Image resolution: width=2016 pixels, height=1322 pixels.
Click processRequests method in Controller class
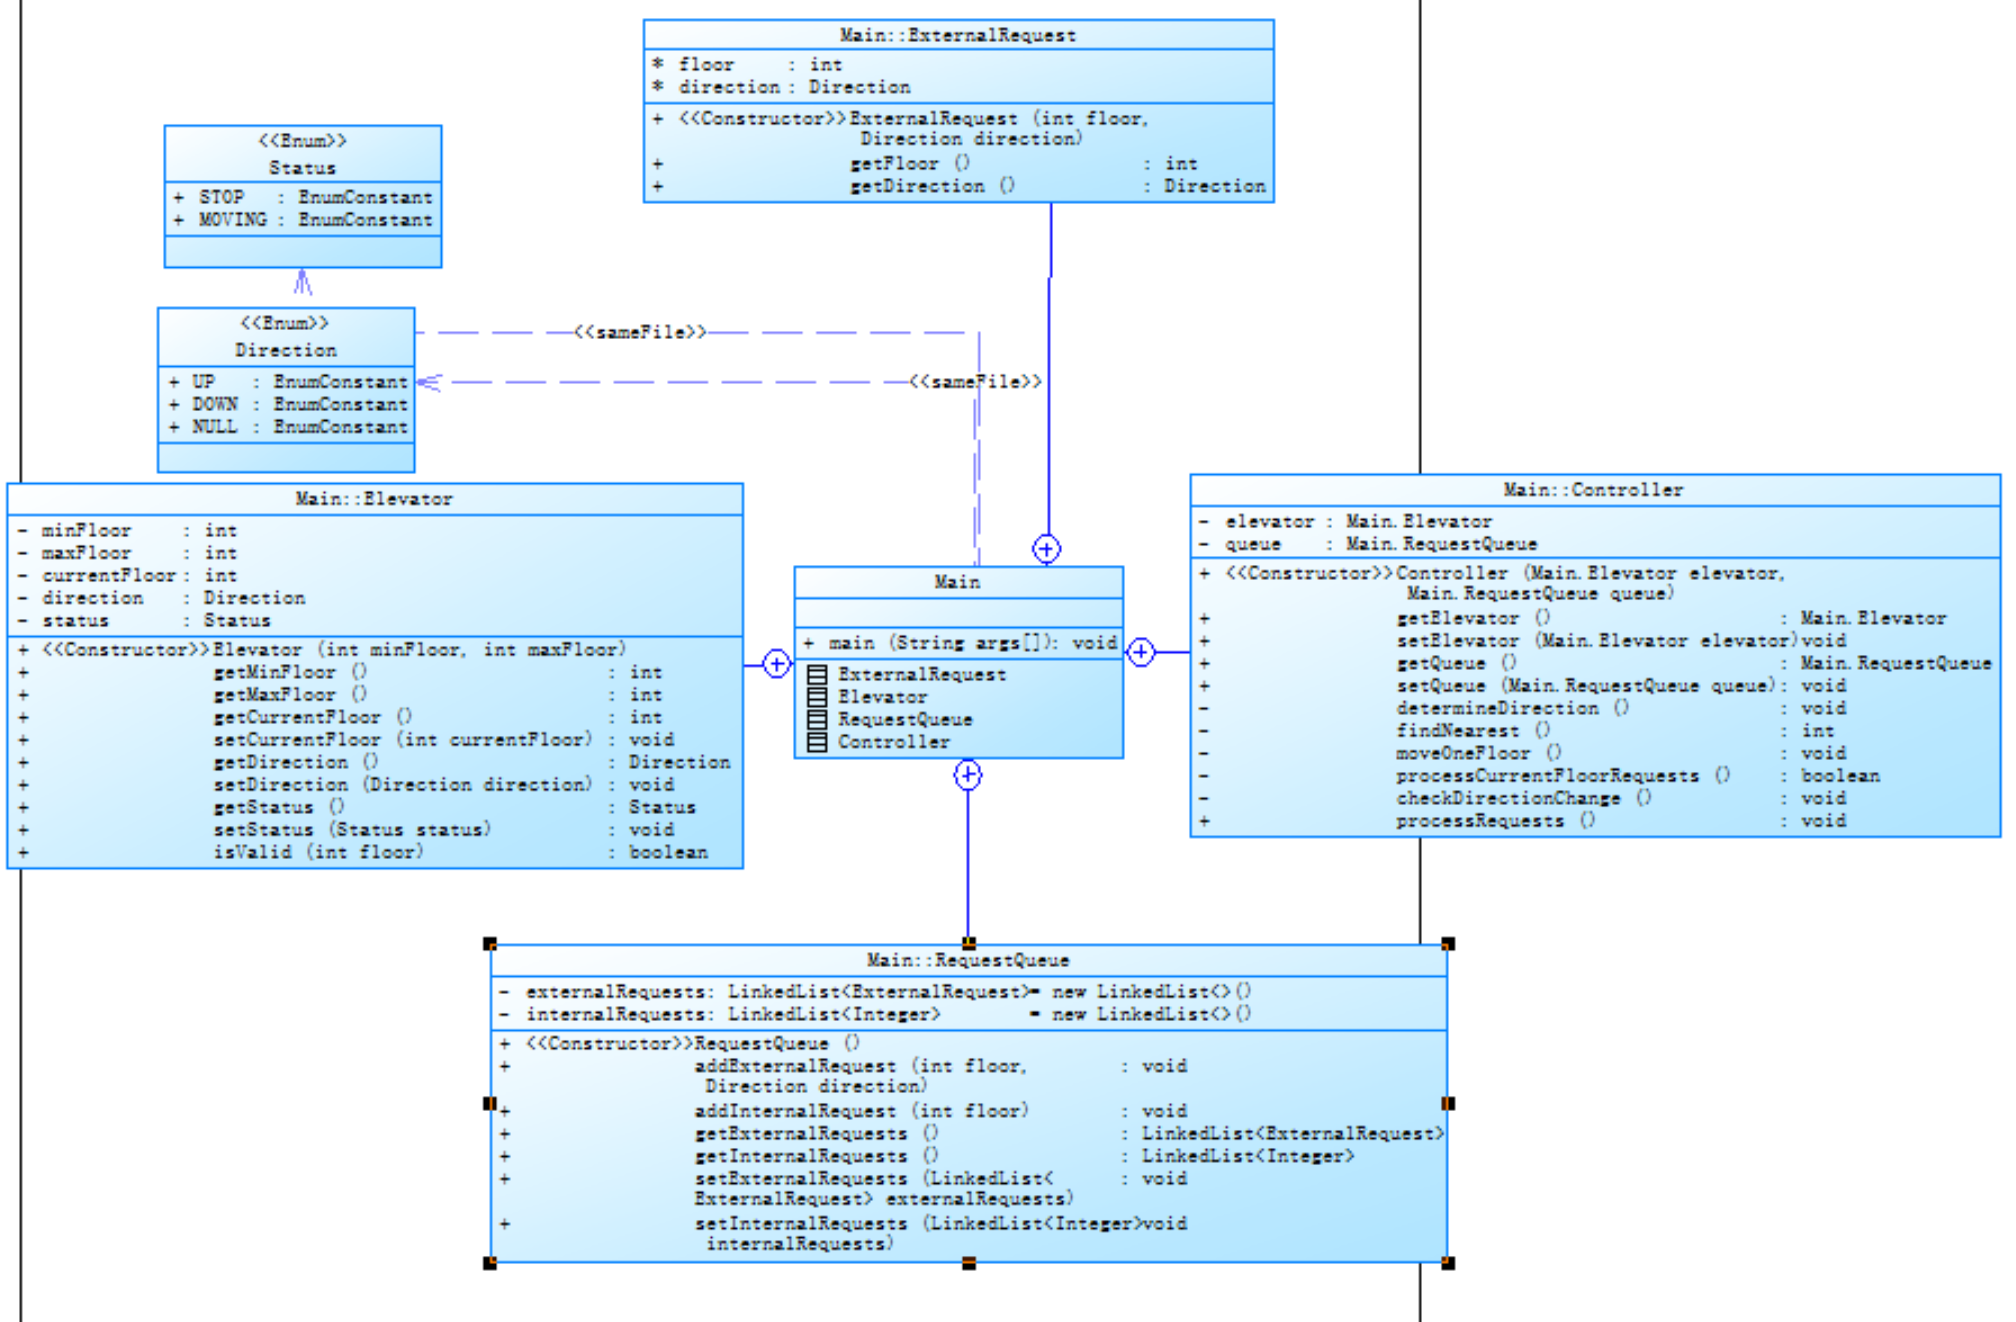(1480, 821)
